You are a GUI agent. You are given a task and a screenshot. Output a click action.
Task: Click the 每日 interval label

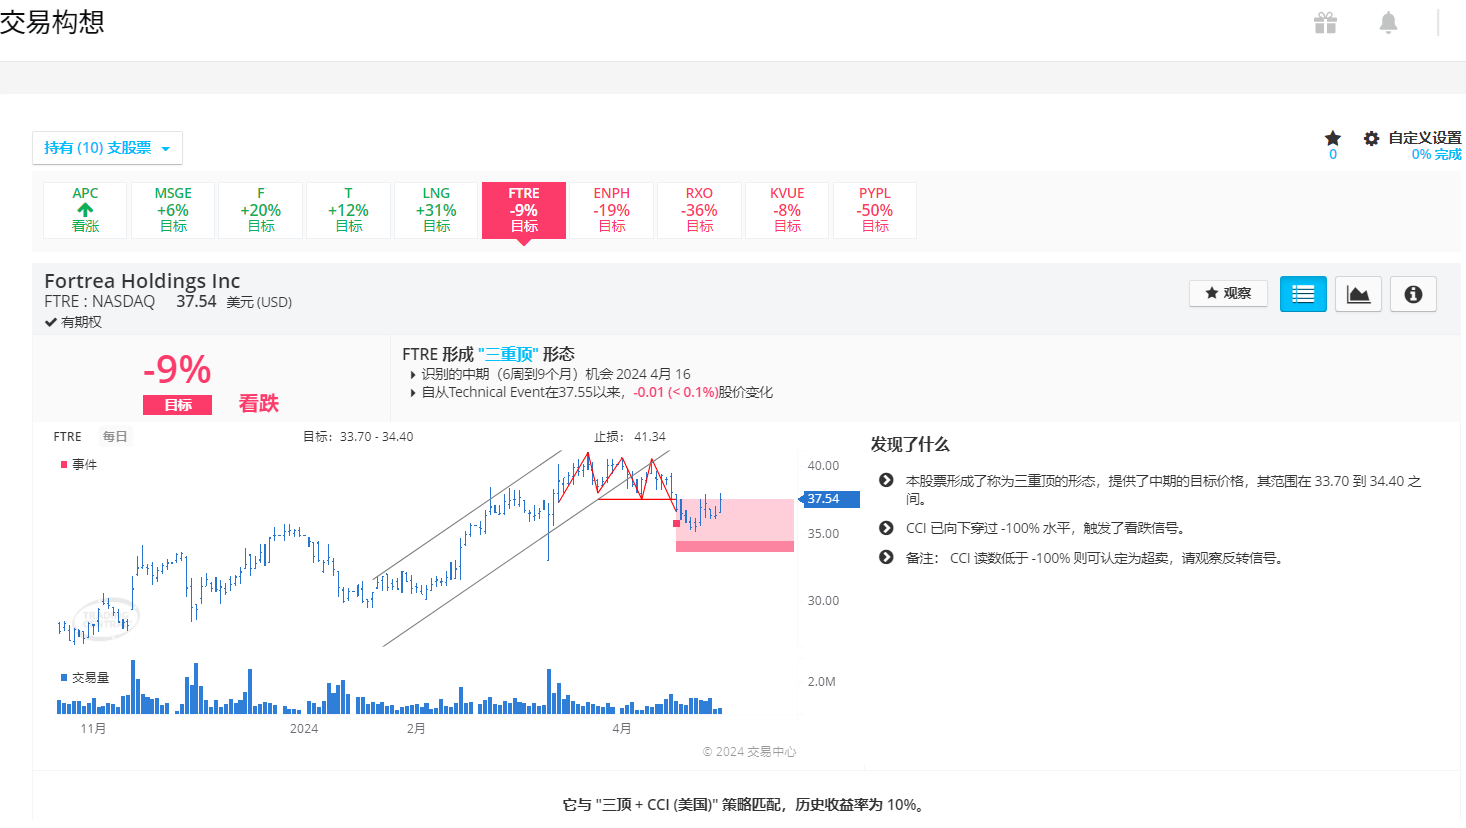[x=115, y=437]
